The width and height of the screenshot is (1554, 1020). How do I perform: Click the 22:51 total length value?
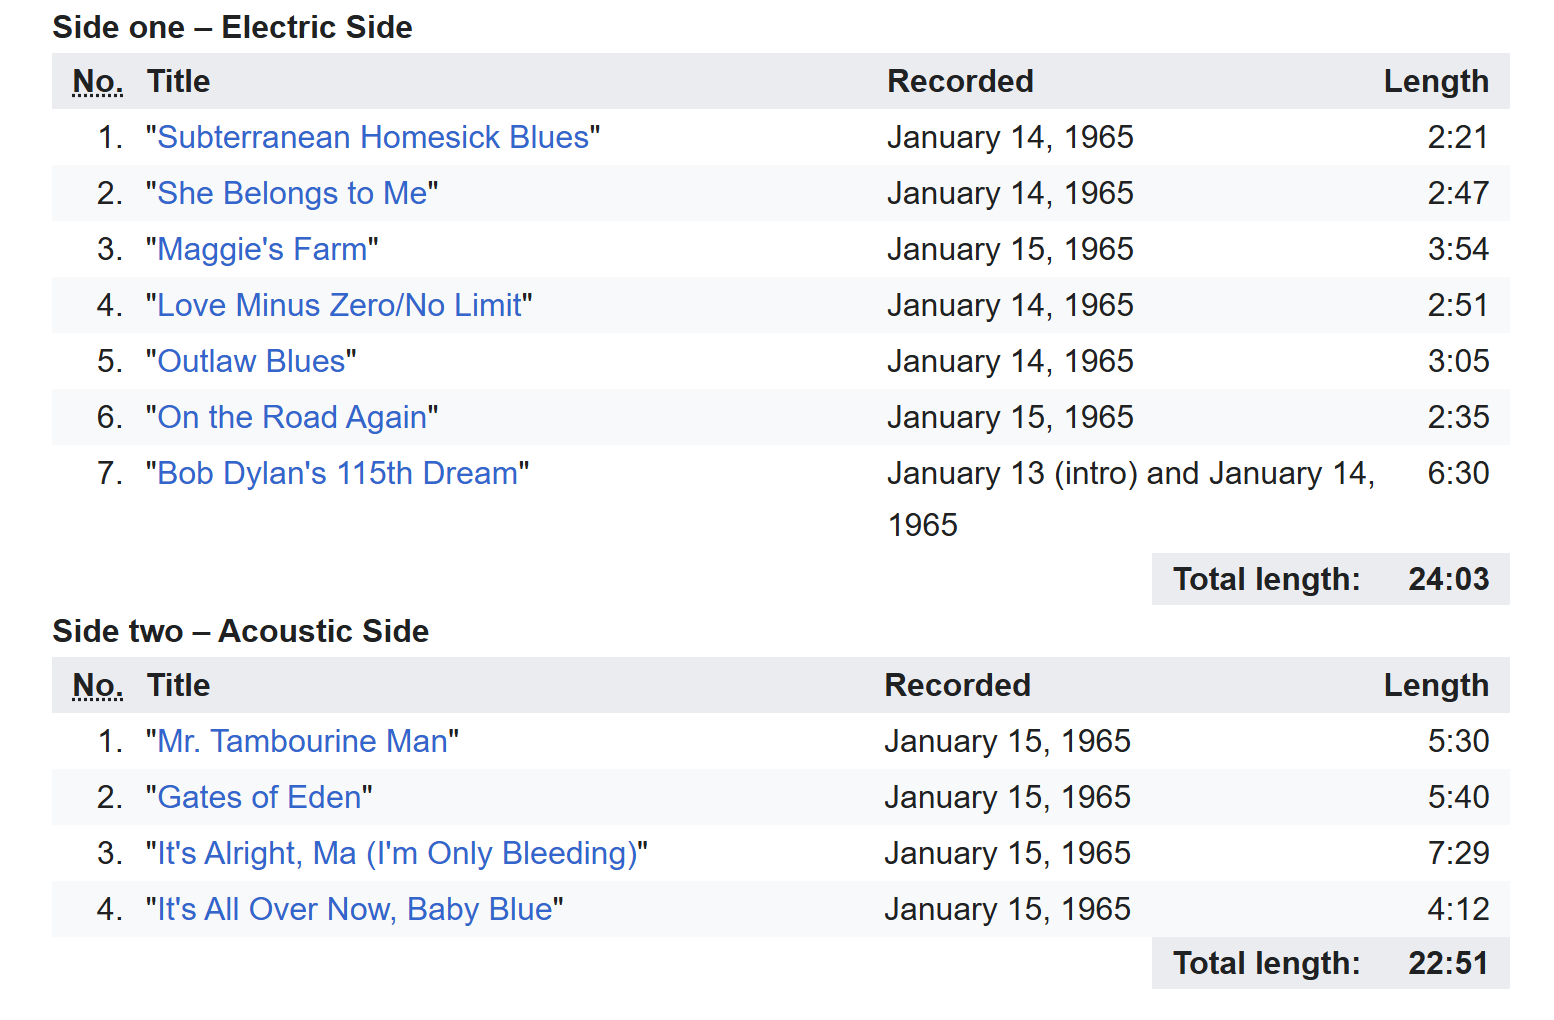click(x=1448, y=963)
